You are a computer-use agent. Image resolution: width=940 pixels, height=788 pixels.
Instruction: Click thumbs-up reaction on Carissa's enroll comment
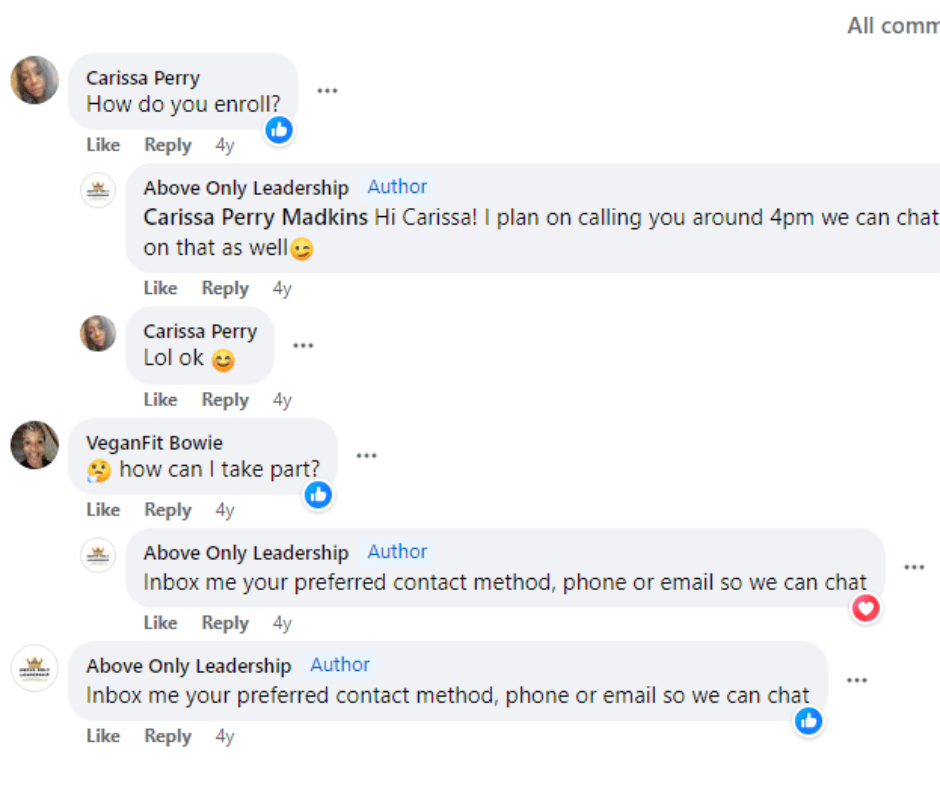pyautogui.click(x=279, y=129)
